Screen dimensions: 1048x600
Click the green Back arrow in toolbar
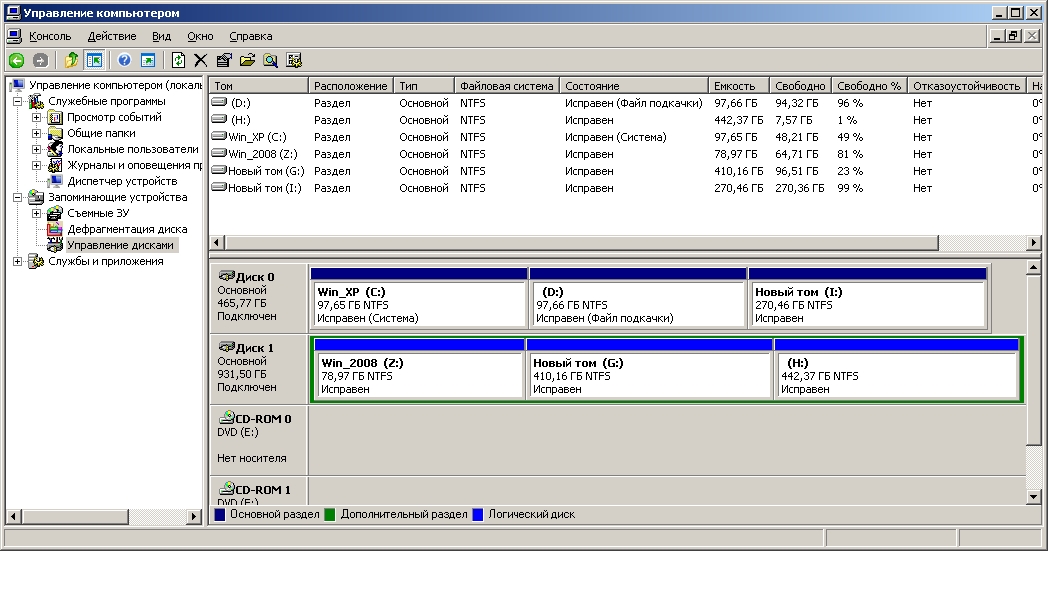(16, 60)
